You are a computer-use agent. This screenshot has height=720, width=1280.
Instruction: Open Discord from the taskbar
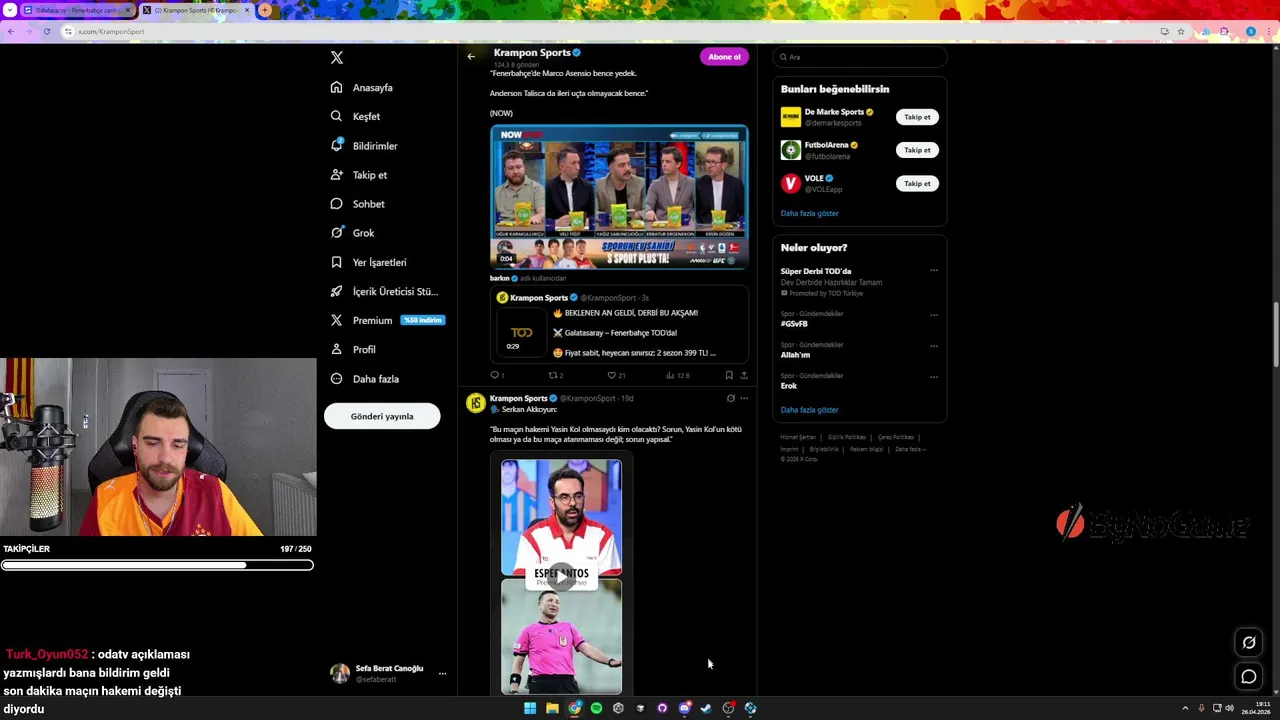(684, 708)
